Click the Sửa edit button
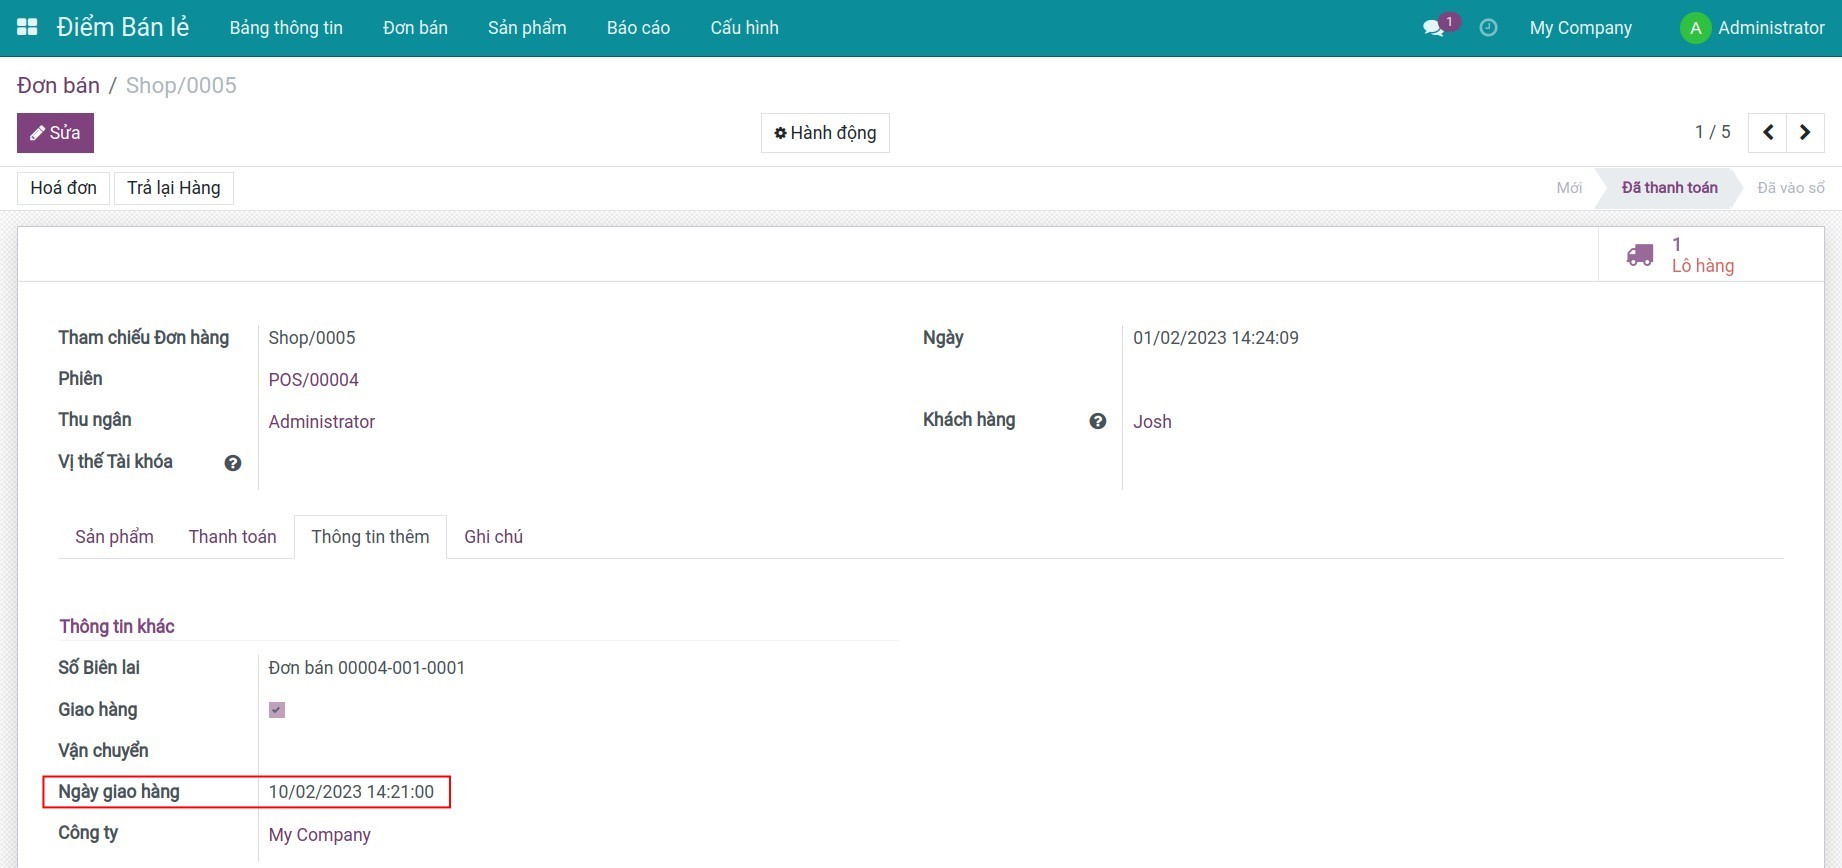The width and height of the screenshot is (1842, 868). (55, 133)
